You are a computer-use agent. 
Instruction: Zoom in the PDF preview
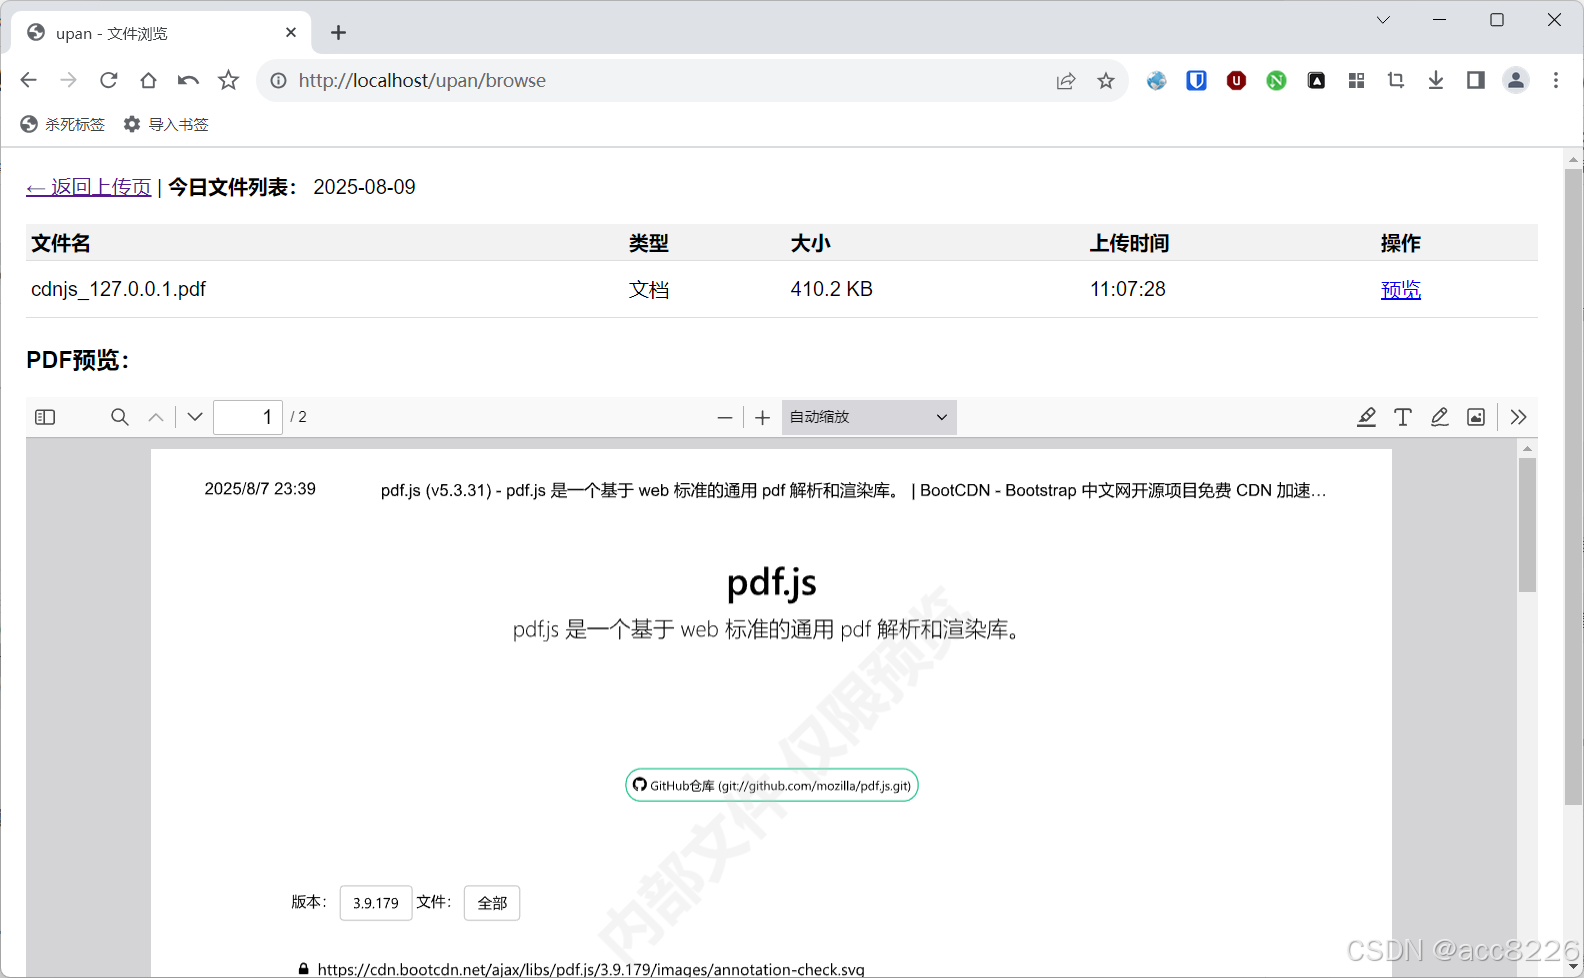[763, 417]
